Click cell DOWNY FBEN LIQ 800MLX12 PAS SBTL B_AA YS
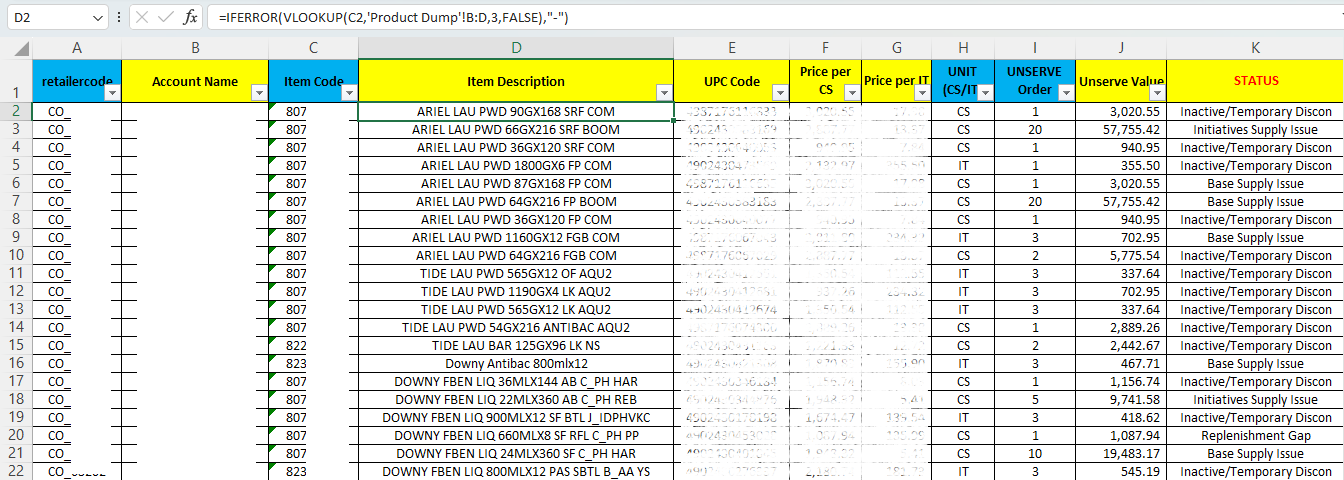Image resolution: width=1344 pixels, height=480 pixels. [516, 471]
